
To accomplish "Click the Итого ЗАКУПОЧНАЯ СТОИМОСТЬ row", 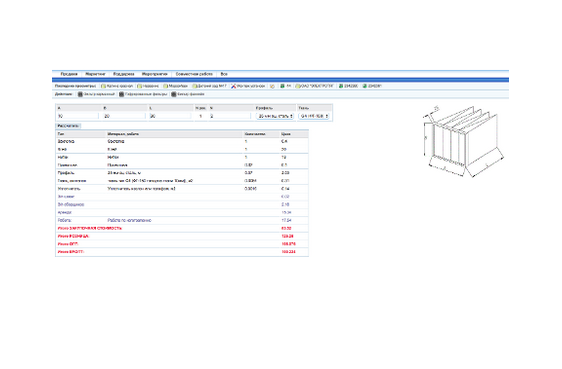I will pyautogui.click(x=182, y=228).
